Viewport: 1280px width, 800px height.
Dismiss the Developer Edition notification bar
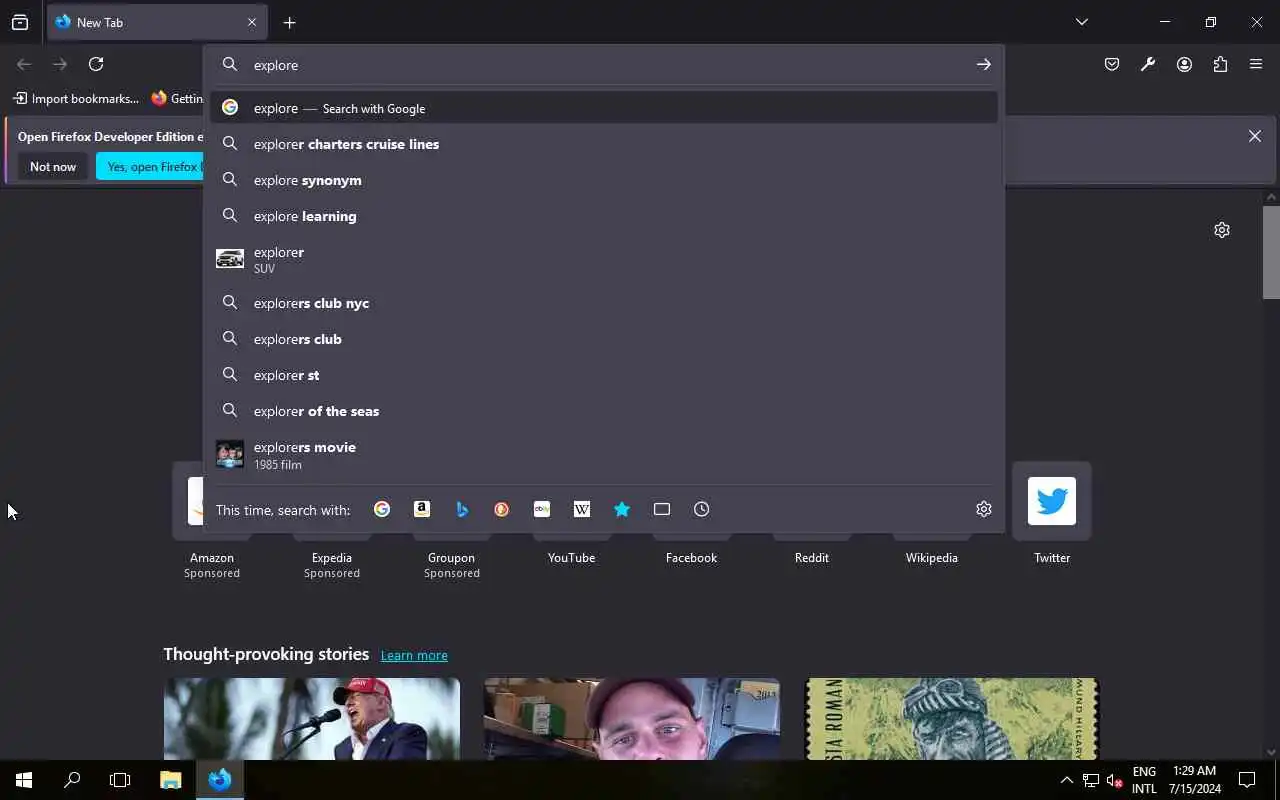click(x=1255, y=136)
